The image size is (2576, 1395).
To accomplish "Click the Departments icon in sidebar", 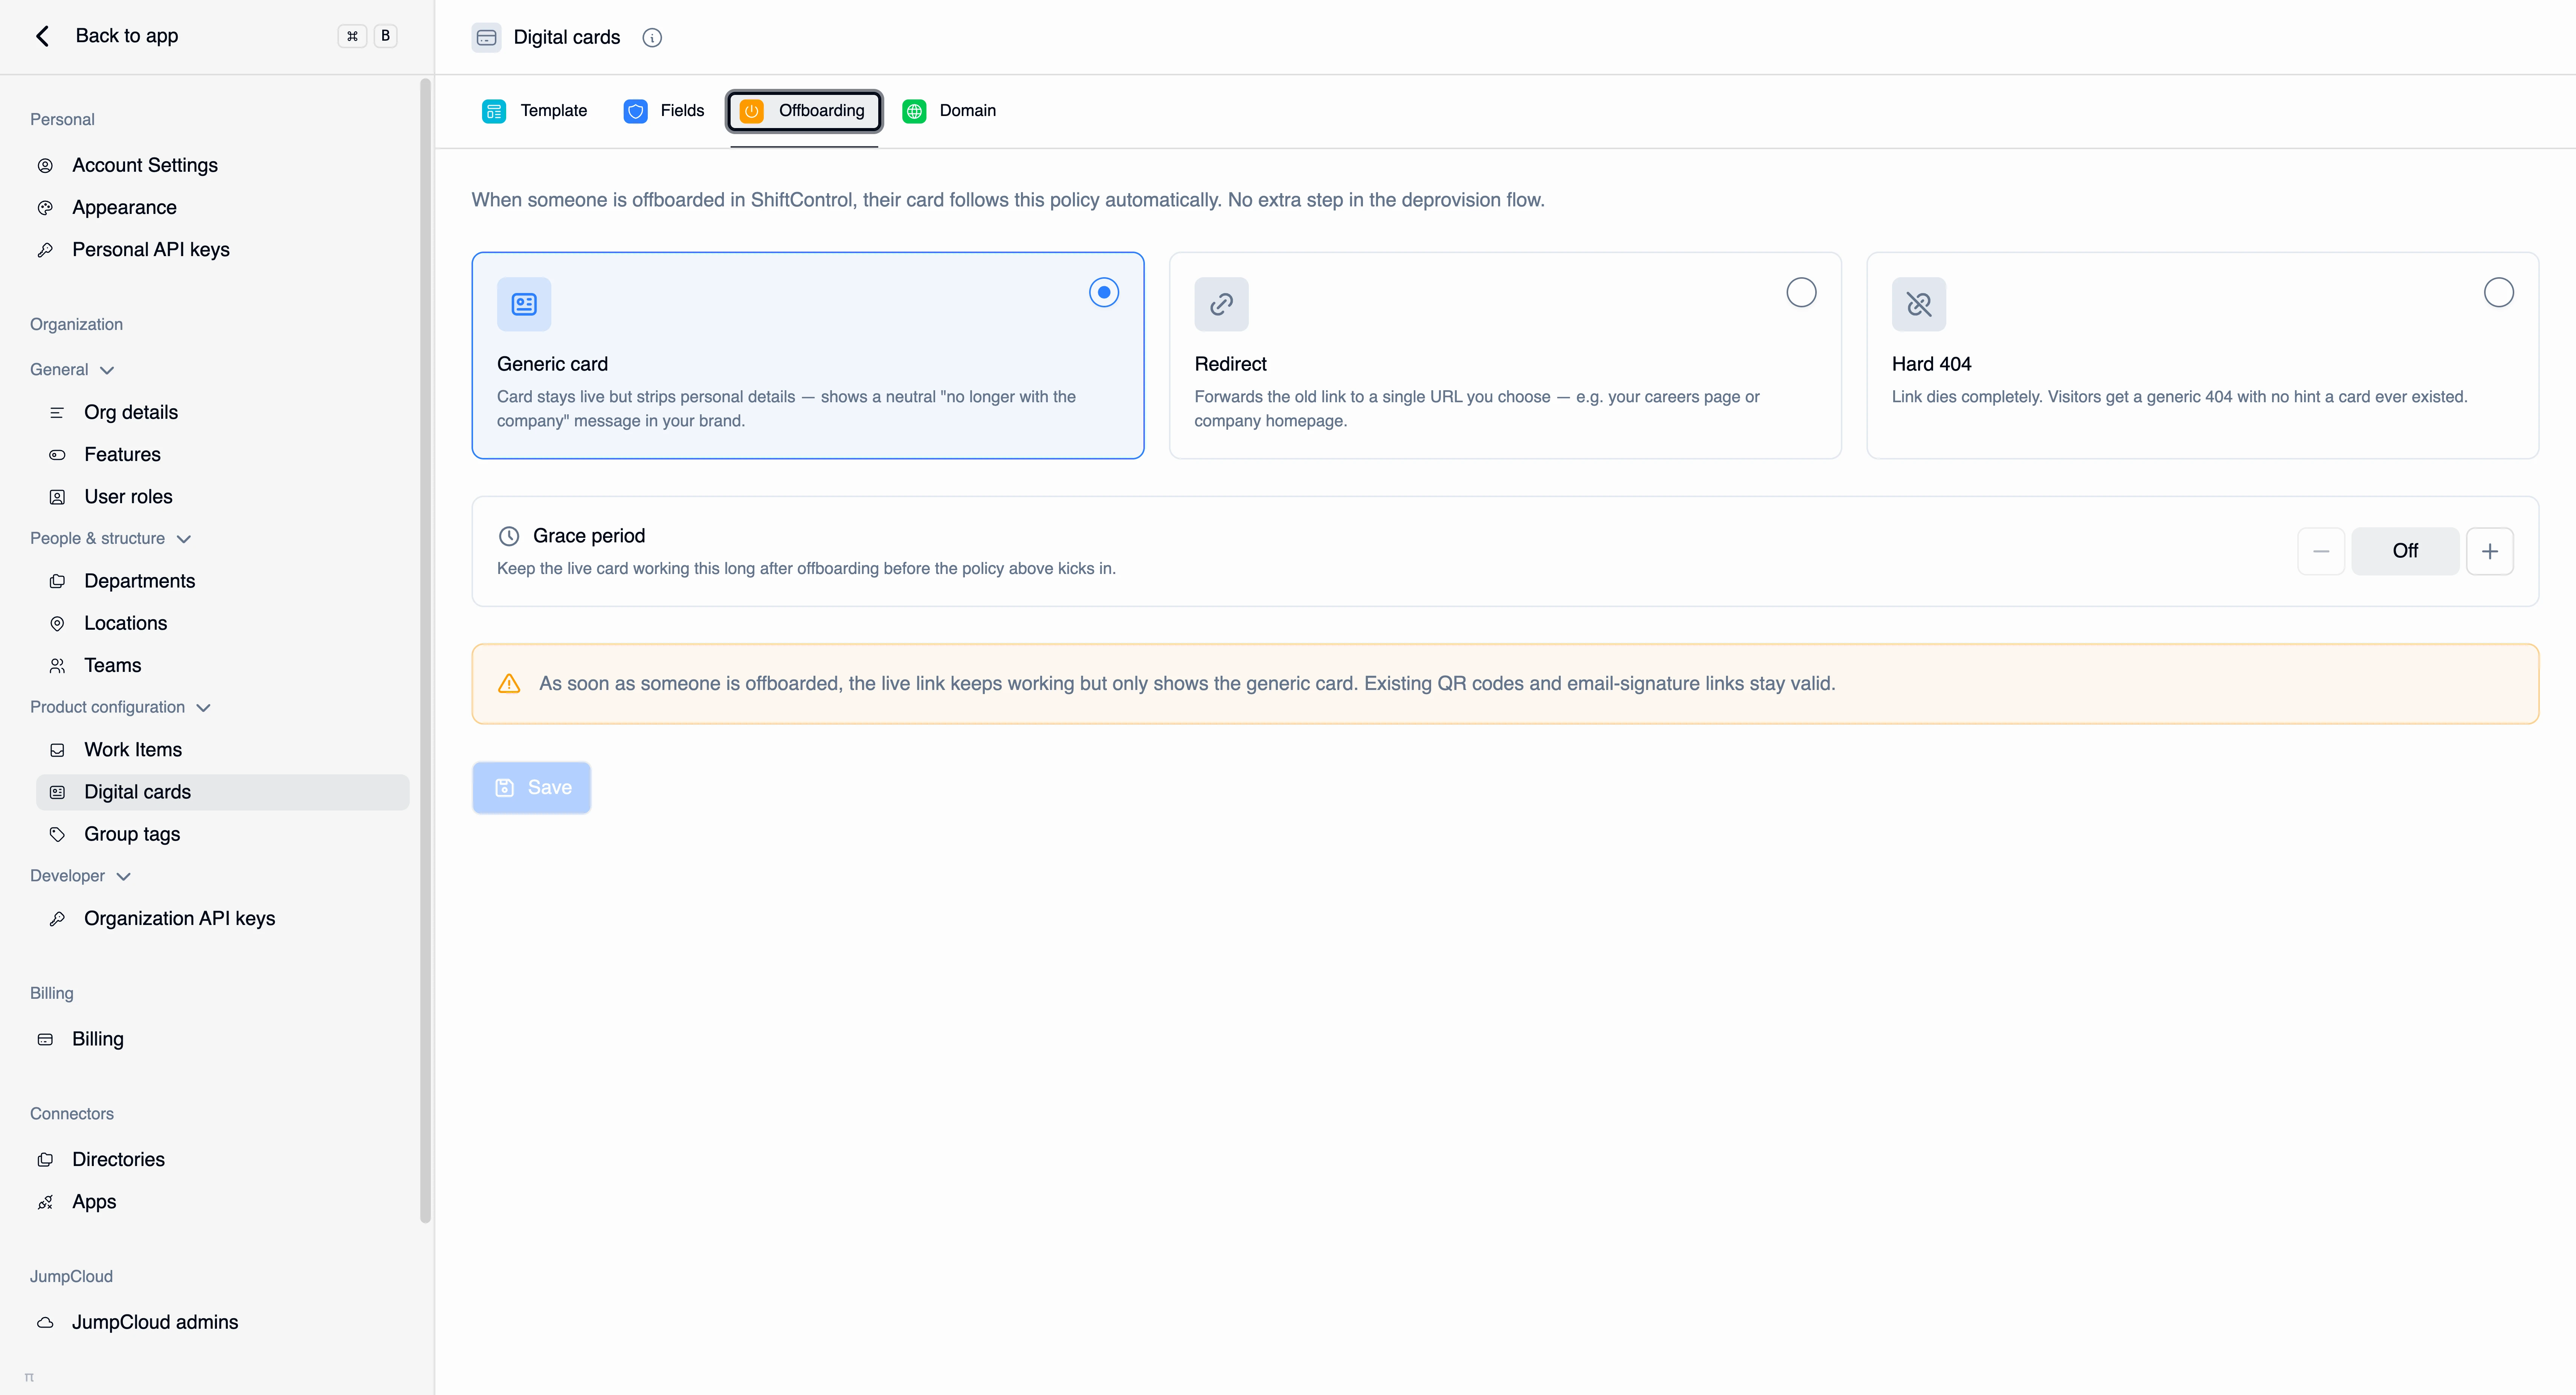I will [57, 582].
